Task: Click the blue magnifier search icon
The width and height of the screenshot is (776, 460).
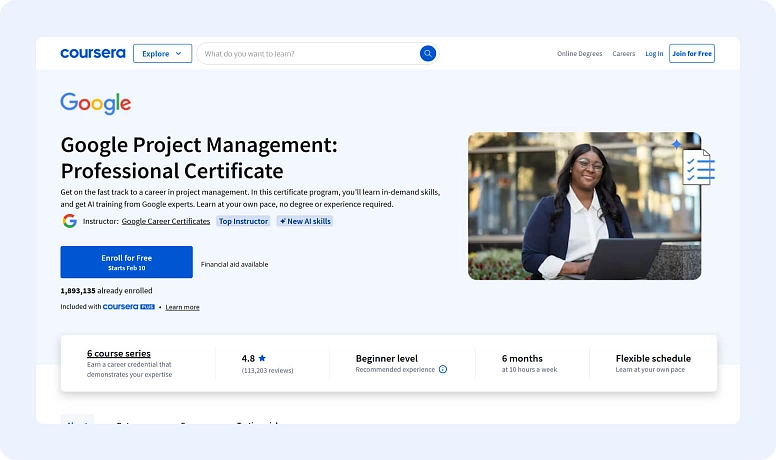Action: pos(428,53)
